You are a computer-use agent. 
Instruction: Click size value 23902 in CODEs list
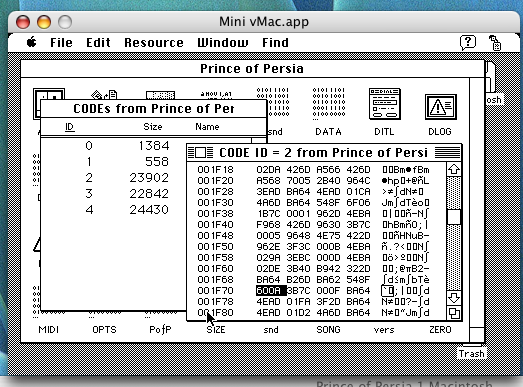click(x=149, y=177)
